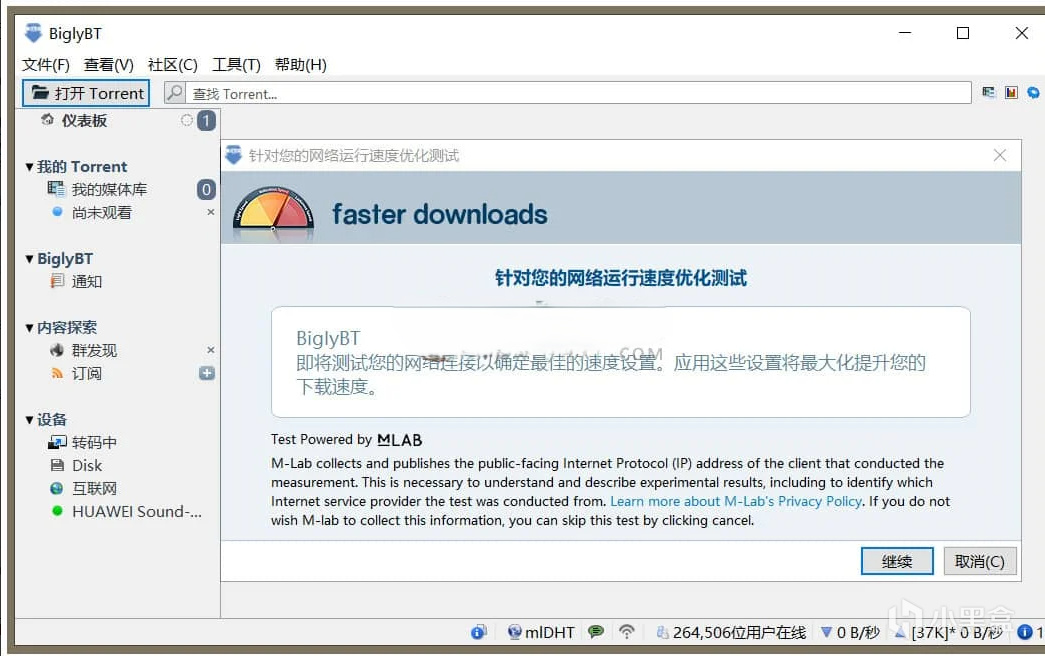Click the 我的媒体库 library icon

(x=55, y=189)
